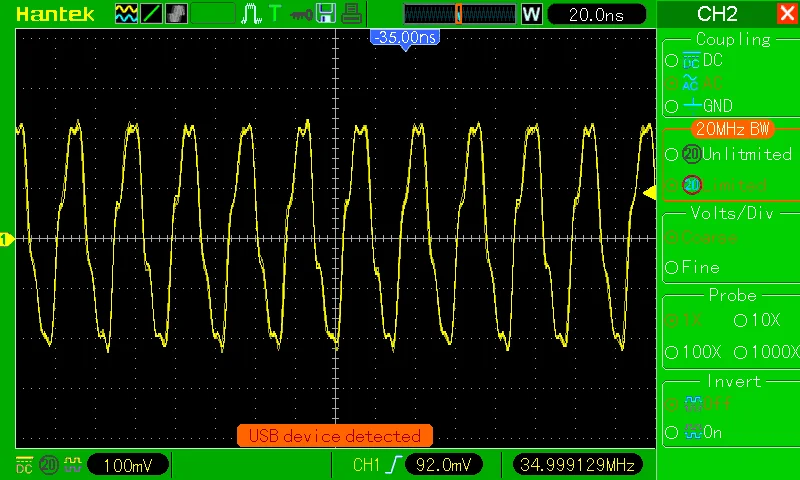
Task: Select DC coupling
Action: tap(694, 60)
